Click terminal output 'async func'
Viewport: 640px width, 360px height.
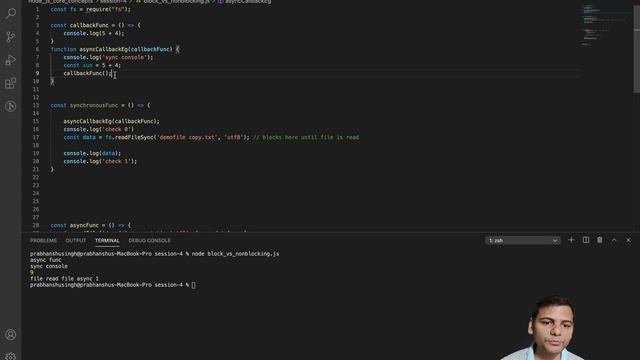tap(45, 260)
